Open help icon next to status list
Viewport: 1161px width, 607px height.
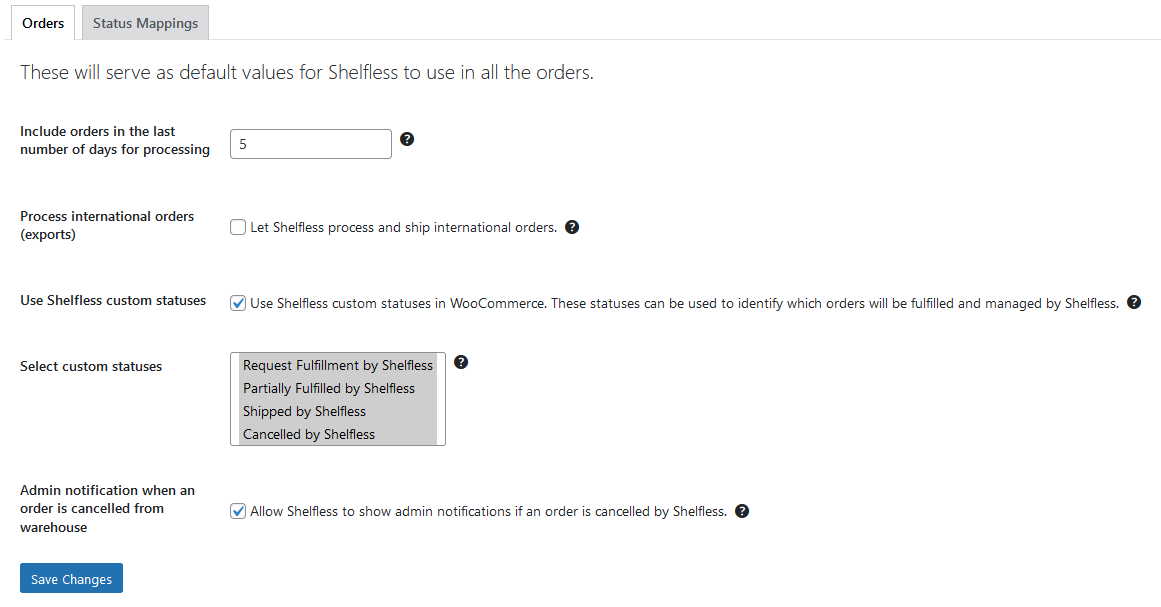point(461,362)
